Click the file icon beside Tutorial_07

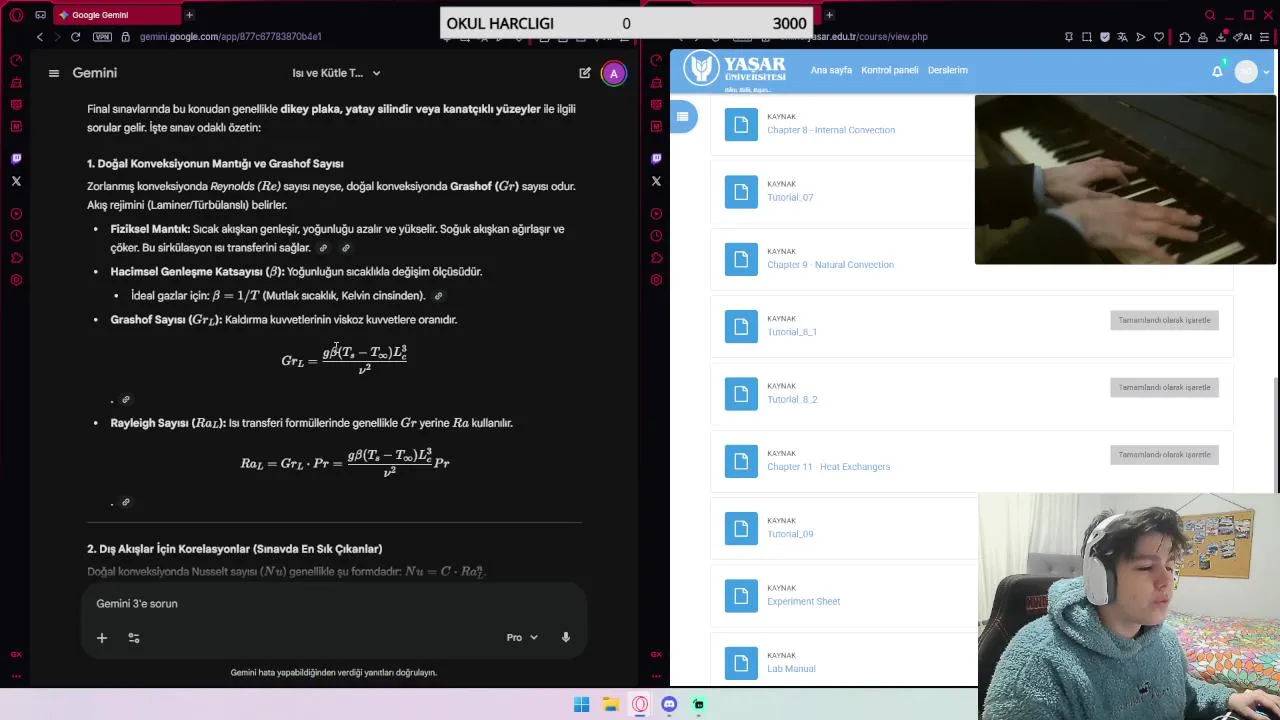741,192
